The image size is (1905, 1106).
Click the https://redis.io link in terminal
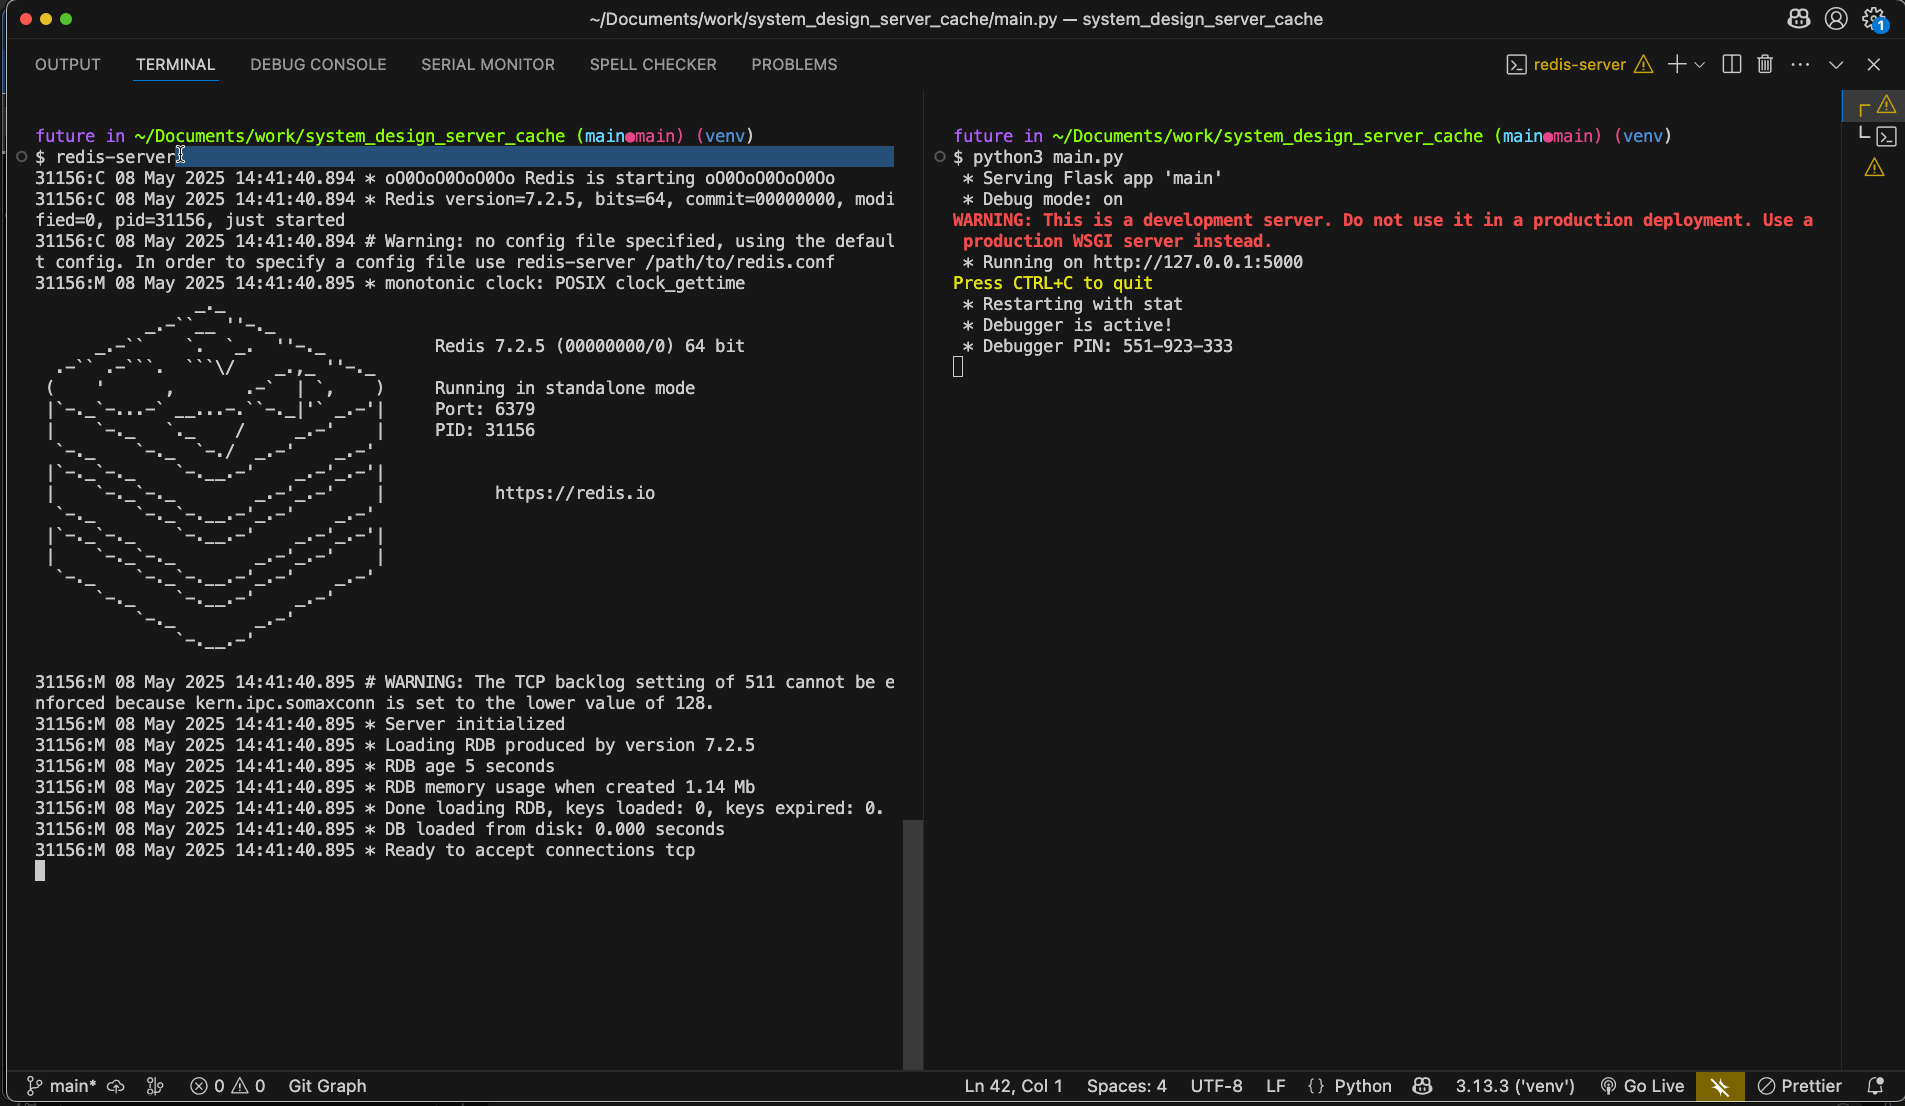pyautogui.click(x=575, y=493)
